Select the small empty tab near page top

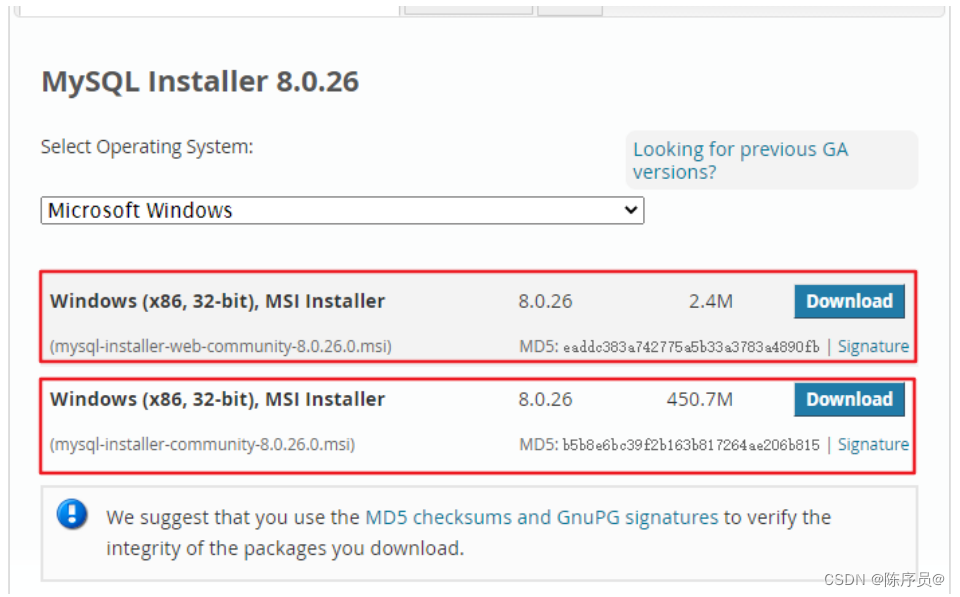pos(570,7)
